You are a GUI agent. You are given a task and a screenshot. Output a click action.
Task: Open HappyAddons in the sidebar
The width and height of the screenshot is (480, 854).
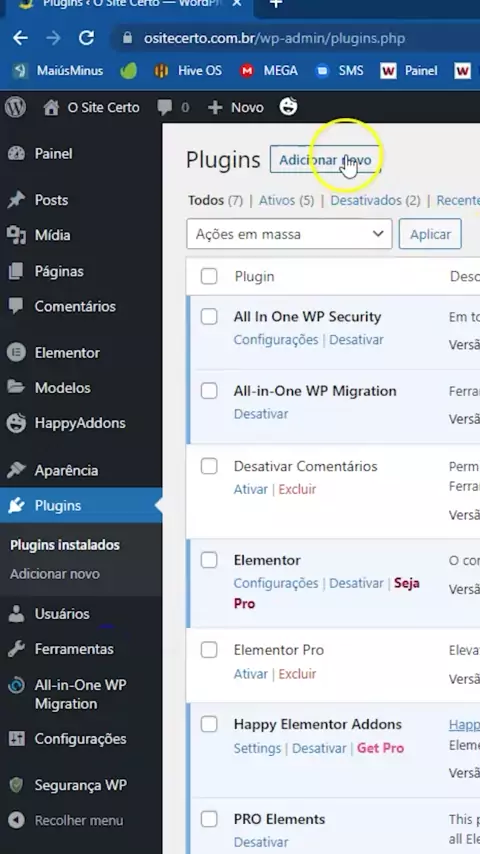[81, 423]
